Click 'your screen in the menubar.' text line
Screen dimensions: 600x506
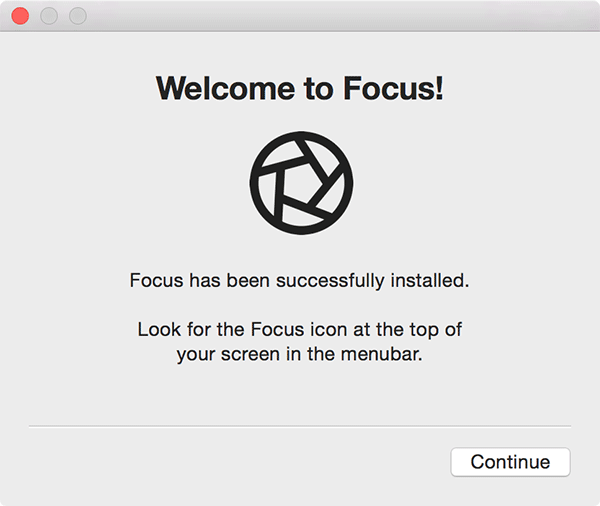pos(300,354)
